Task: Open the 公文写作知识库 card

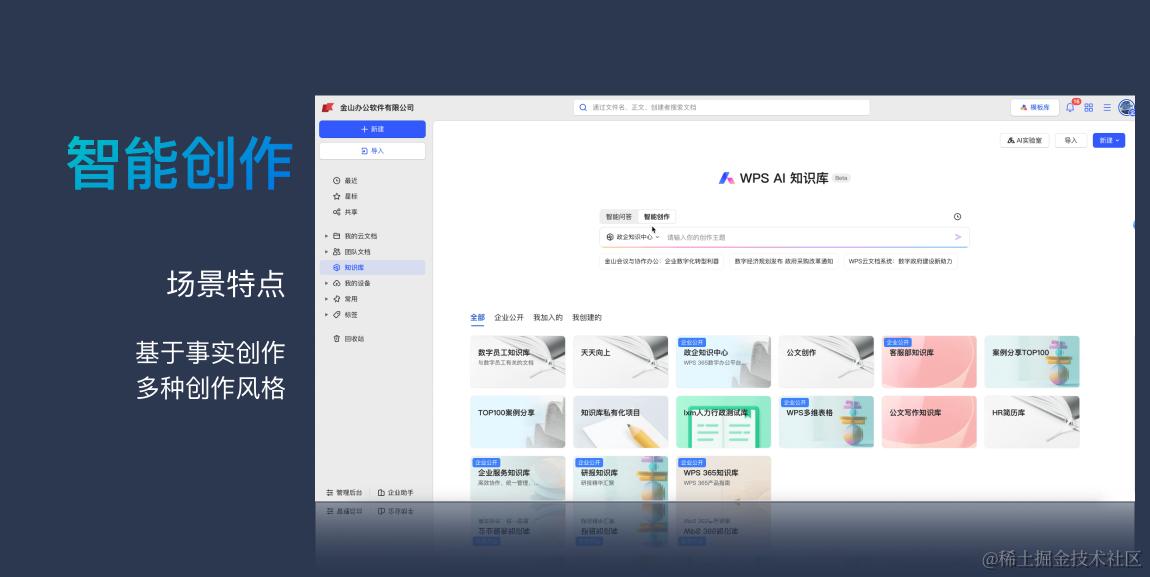Action: pyautogui.click(x=929, y=422)
